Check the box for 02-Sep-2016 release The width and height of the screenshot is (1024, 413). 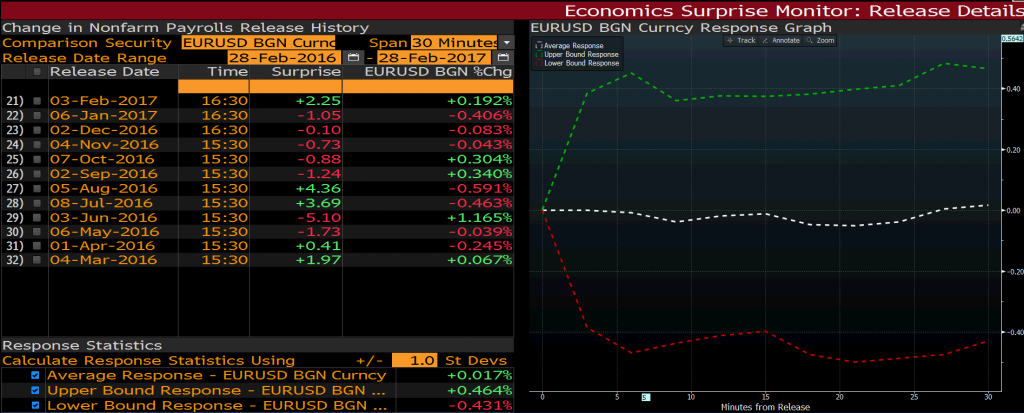pos(37,173)
